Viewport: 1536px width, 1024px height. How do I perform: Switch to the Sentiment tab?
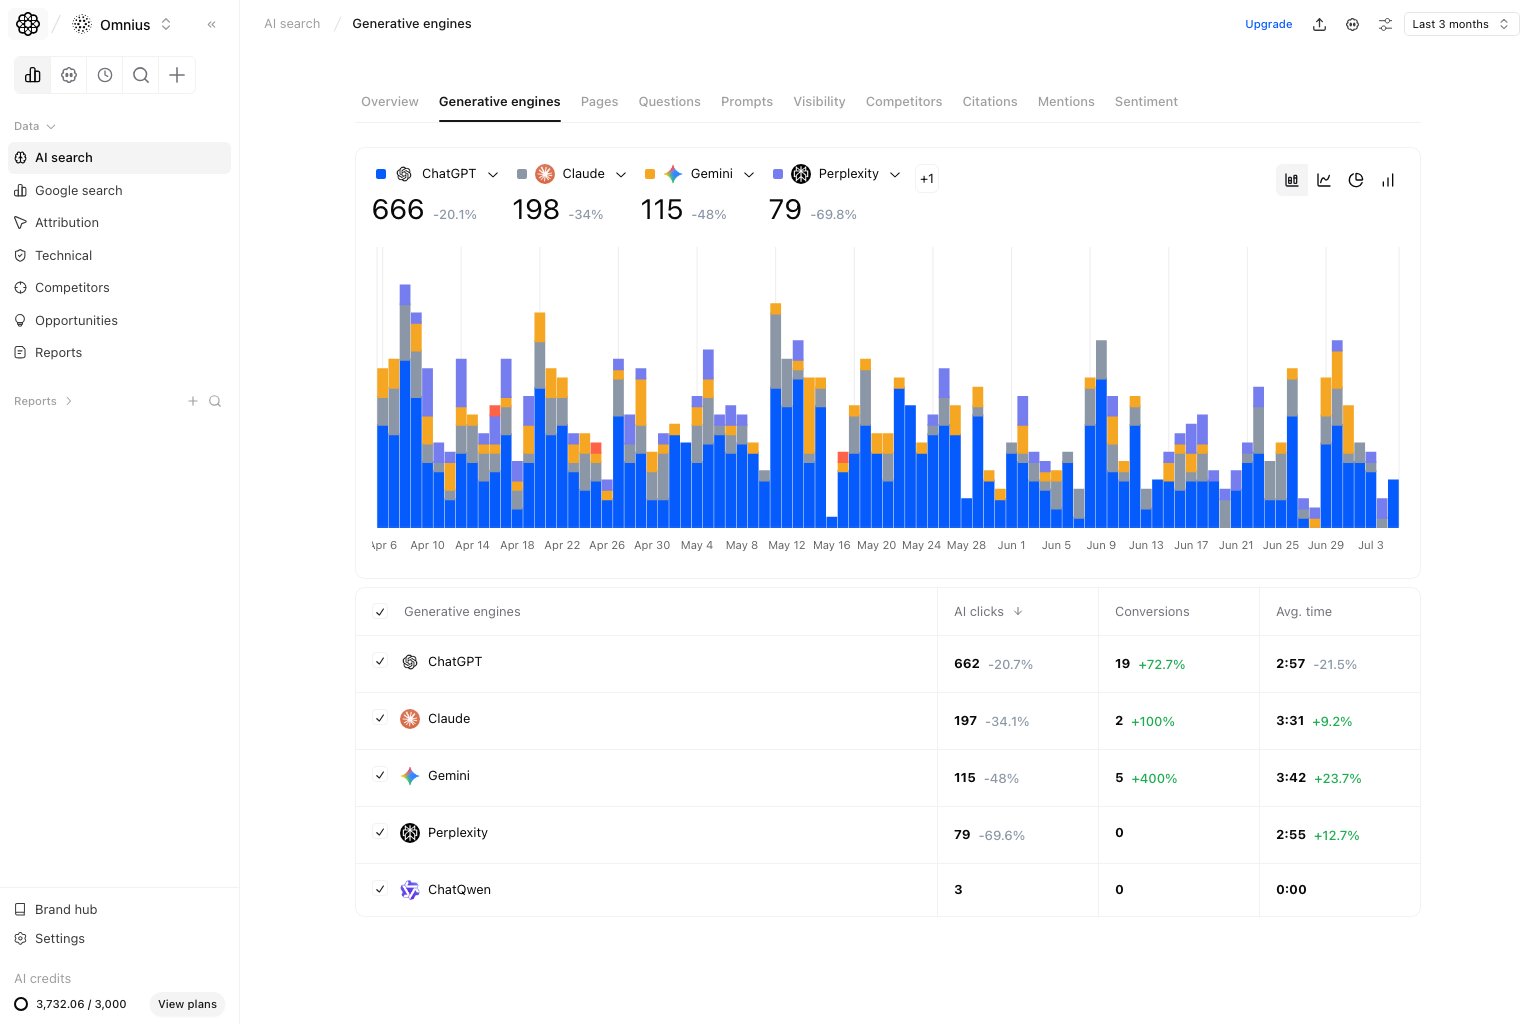1146,102
